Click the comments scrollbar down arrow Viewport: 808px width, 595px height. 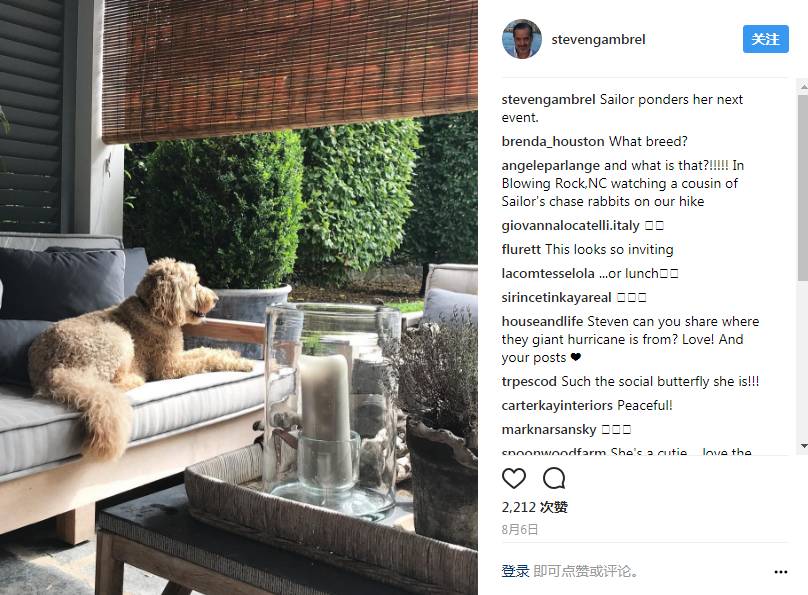point(803,446)
